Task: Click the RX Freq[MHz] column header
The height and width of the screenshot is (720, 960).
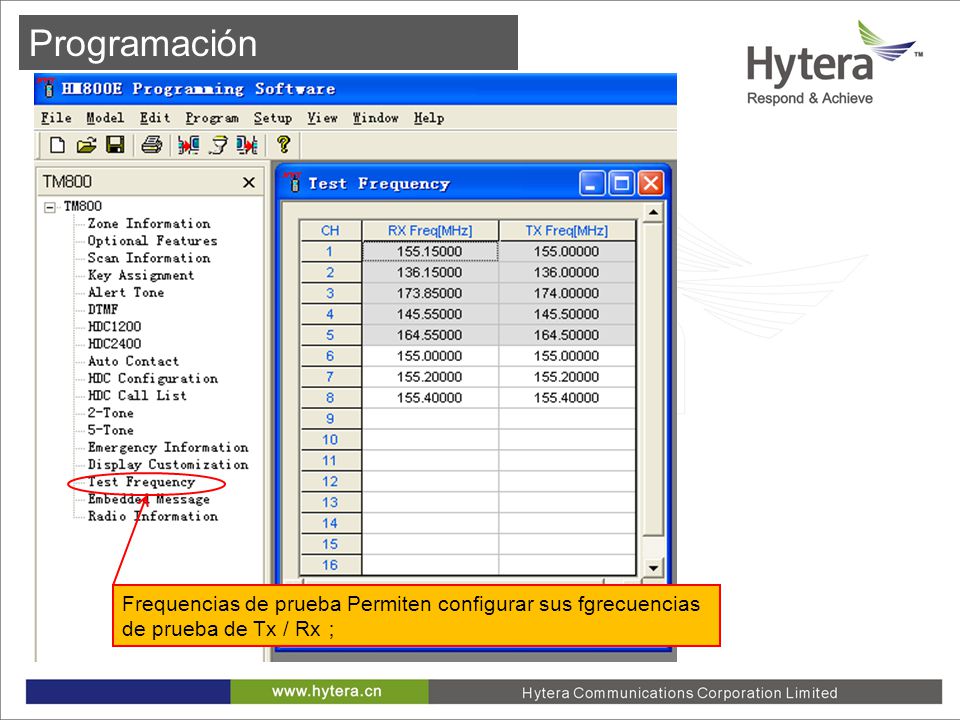Action: [430, 231]
